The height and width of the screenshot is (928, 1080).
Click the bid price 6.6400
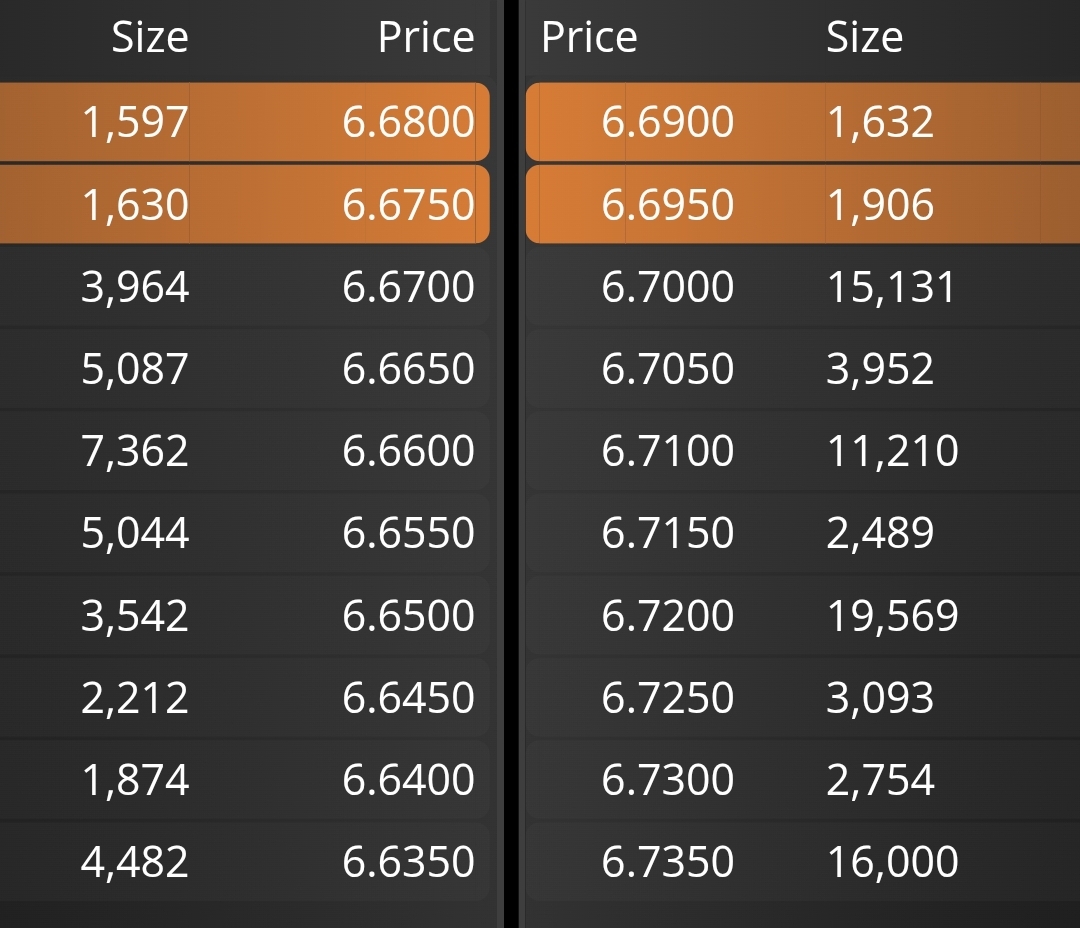[x=408, y=779]
